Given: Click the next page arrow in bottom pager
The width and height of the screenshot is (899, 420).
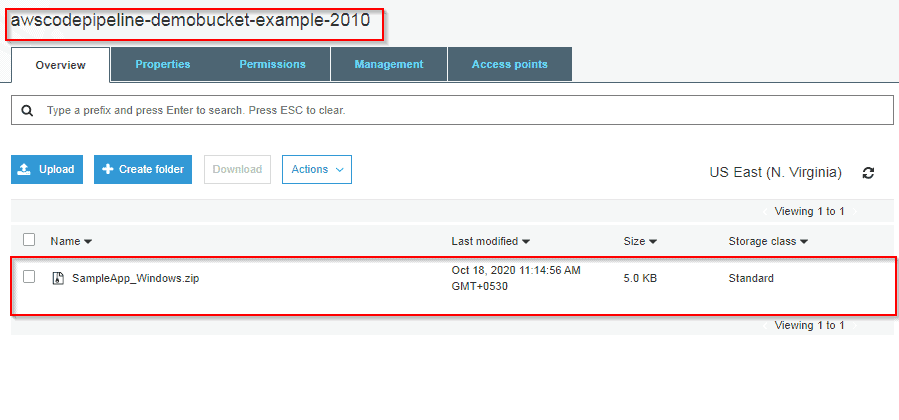Looking at the screenshot, I should tap(855, 325).
